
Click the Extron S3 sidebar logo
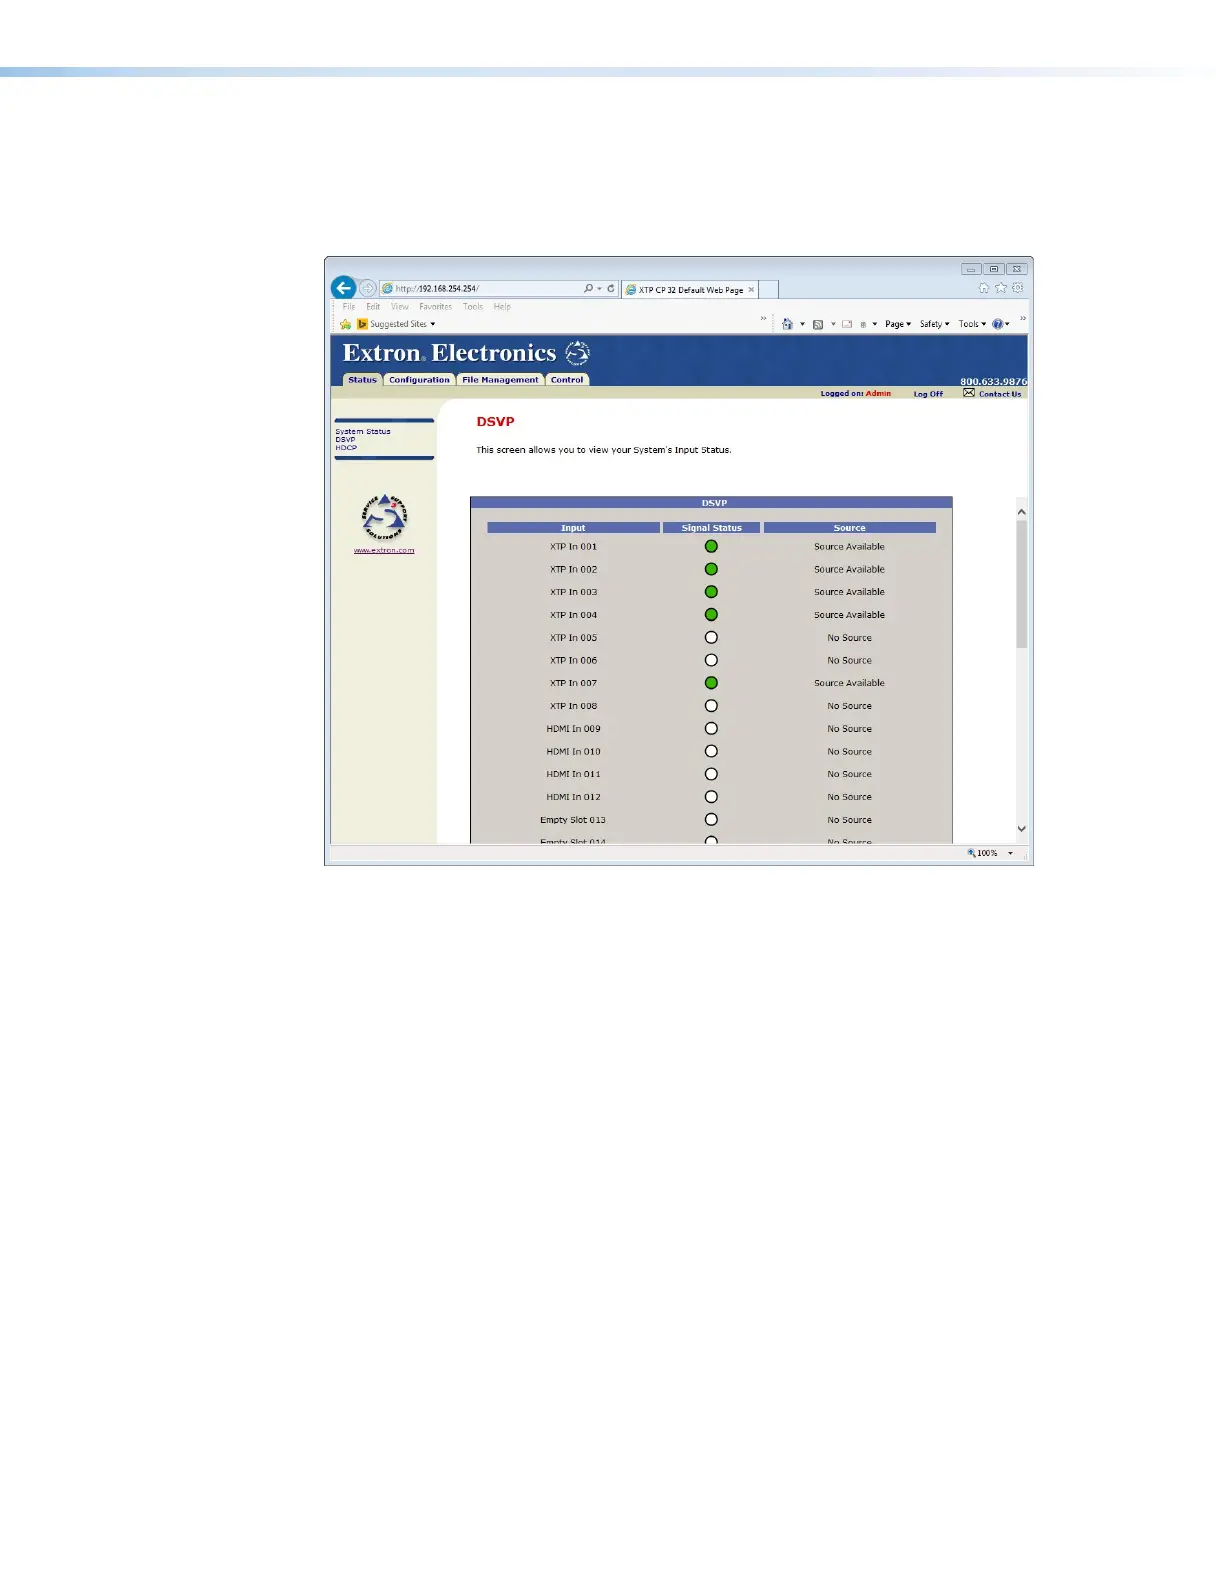click(x=384, y=517)
